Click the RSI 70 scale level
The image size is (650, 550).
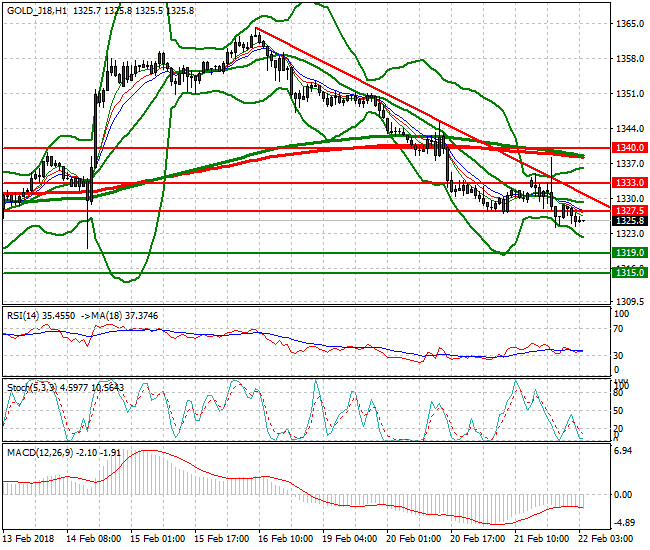point(618,329)
